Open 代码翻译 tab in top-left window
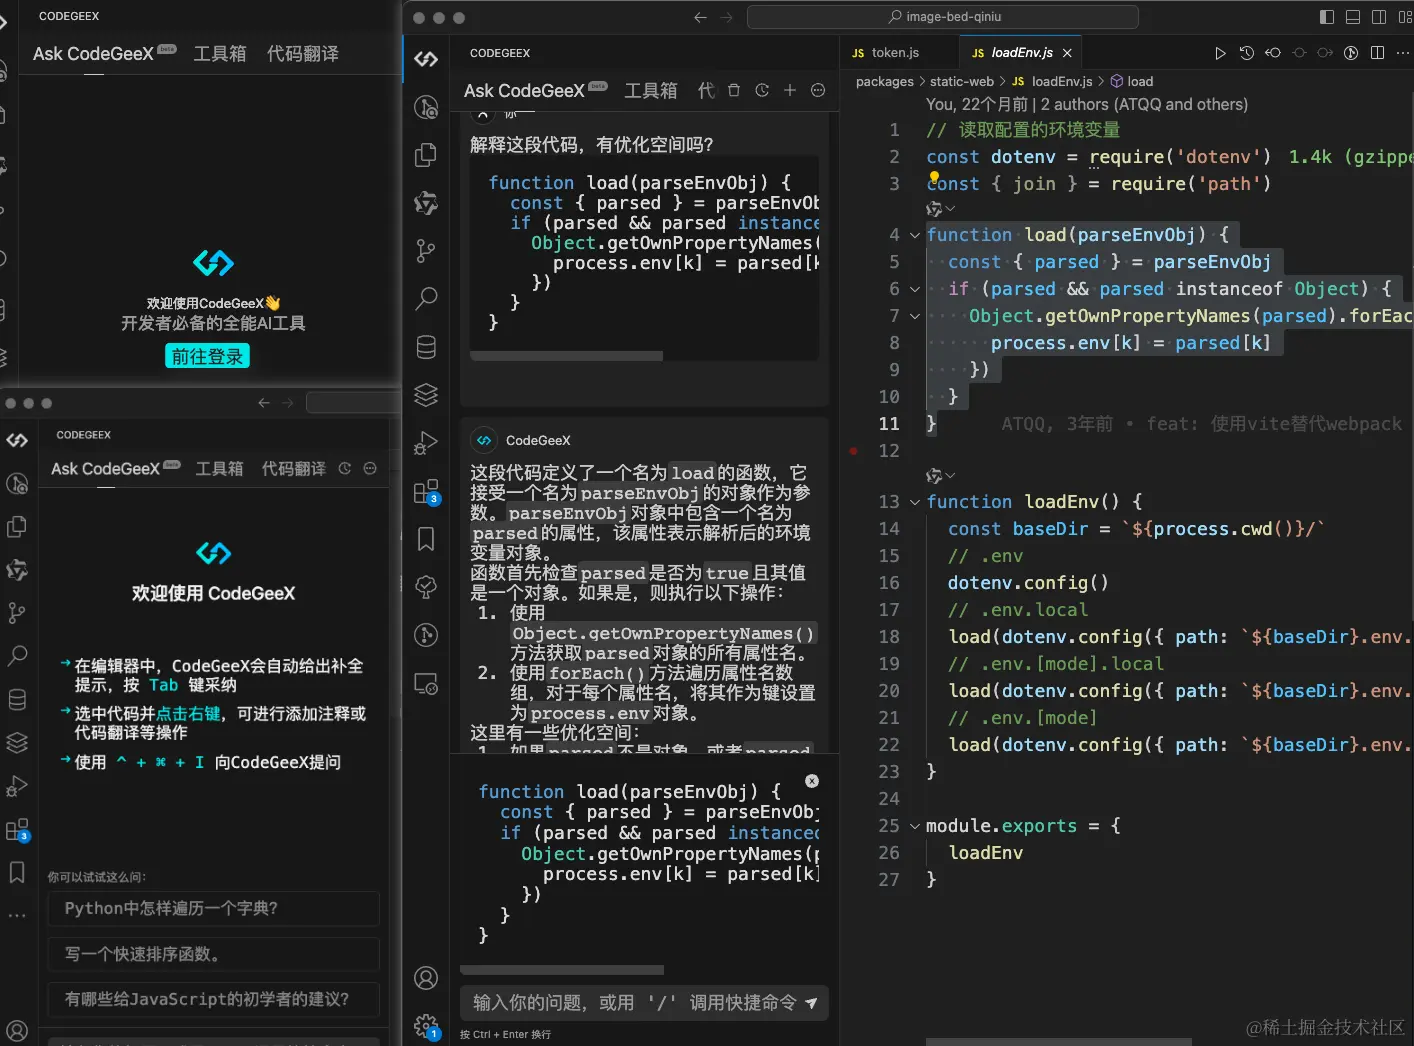The height and width of the screenshot is (1046, 1414). pos(303,53)
